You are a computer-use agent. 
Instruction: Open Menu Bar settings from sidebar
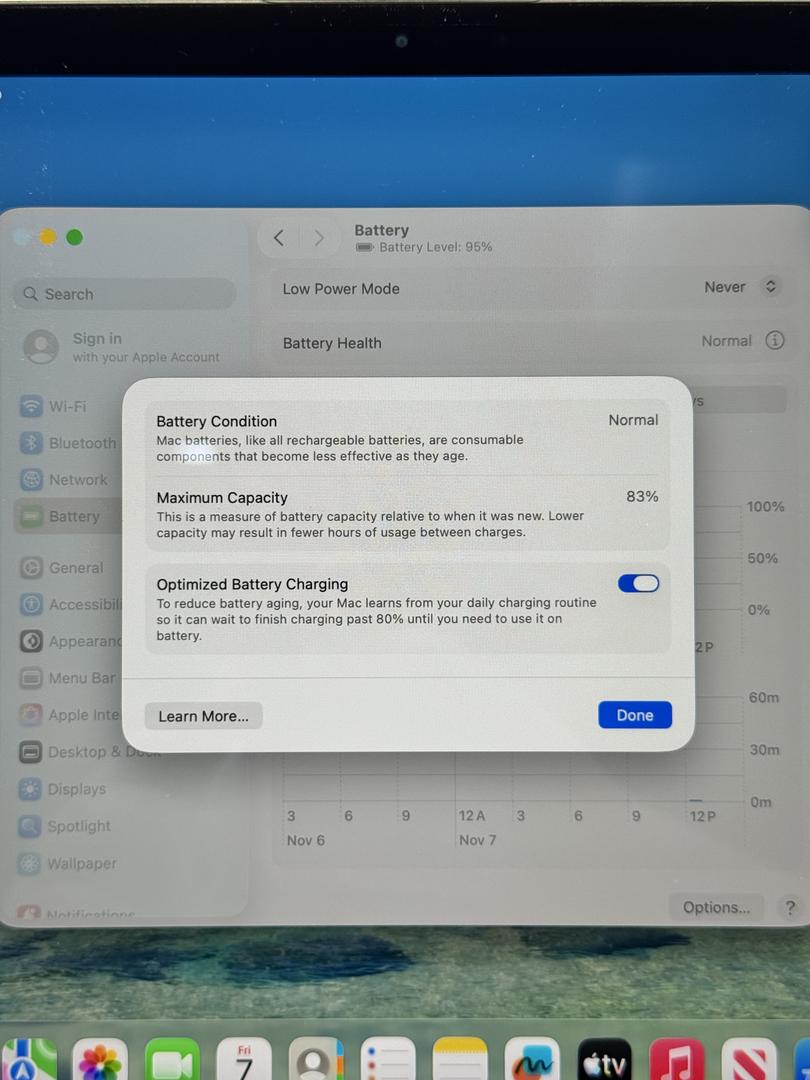(x=69, y=678)
